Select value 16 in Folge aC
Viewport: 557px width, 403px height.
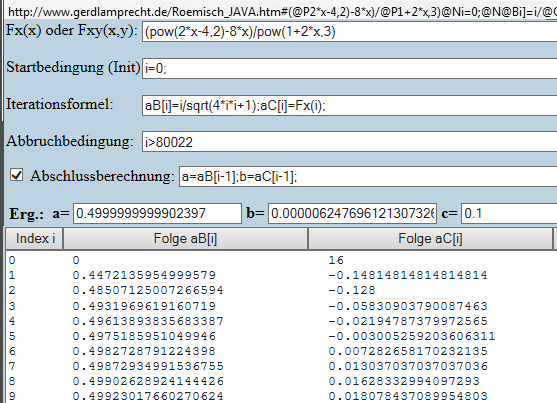tap(336, 260)
